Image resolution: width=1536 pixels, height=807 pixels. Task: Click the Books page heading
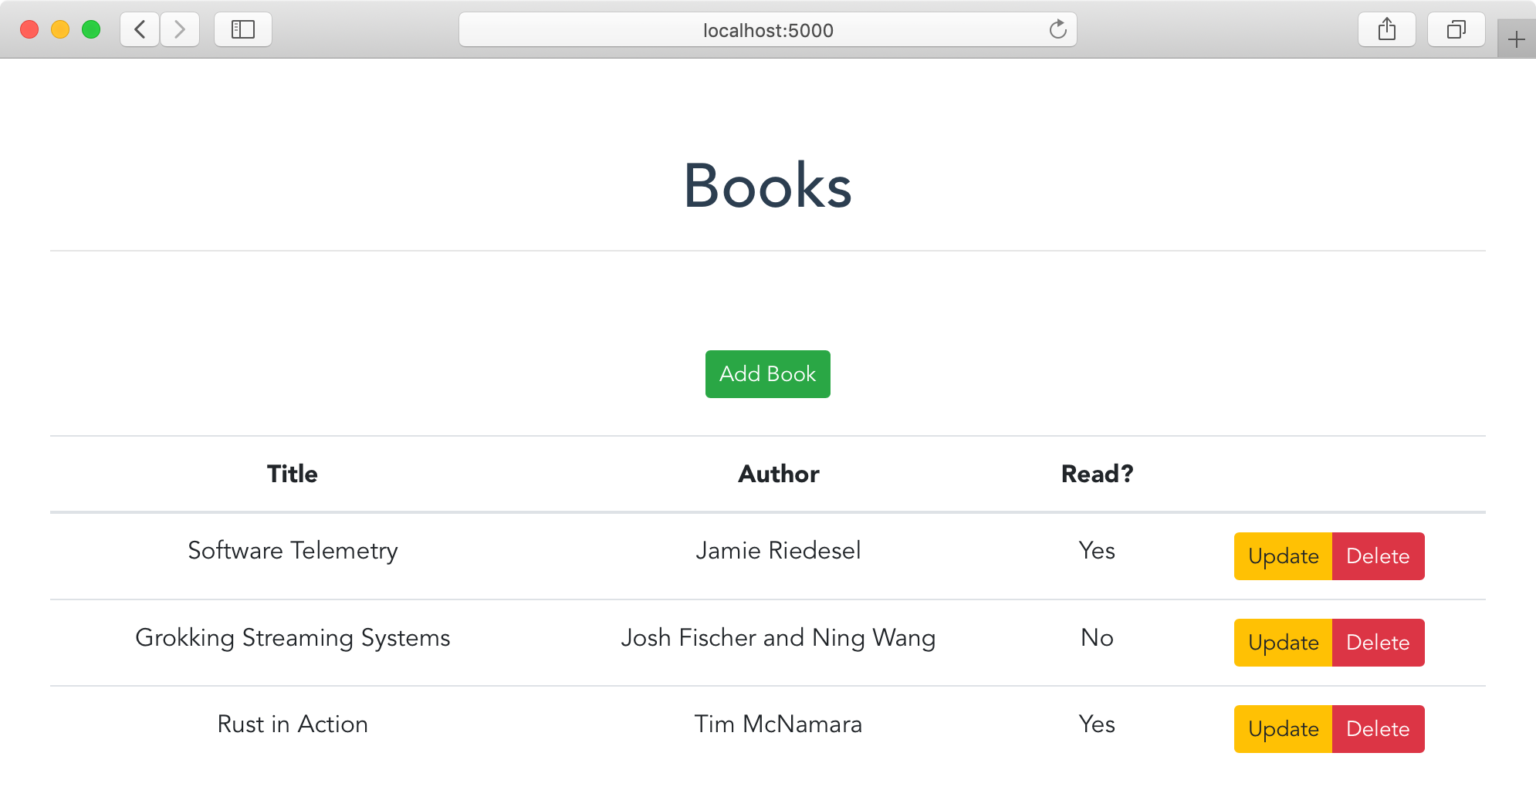[767, 186]
